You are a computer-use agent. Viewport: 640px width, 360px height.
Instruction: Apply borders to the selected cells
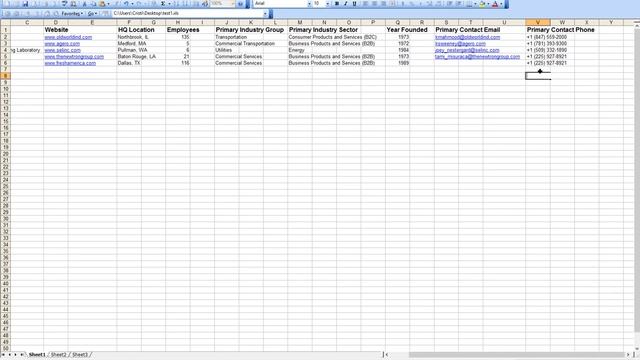tap(469, 4)
